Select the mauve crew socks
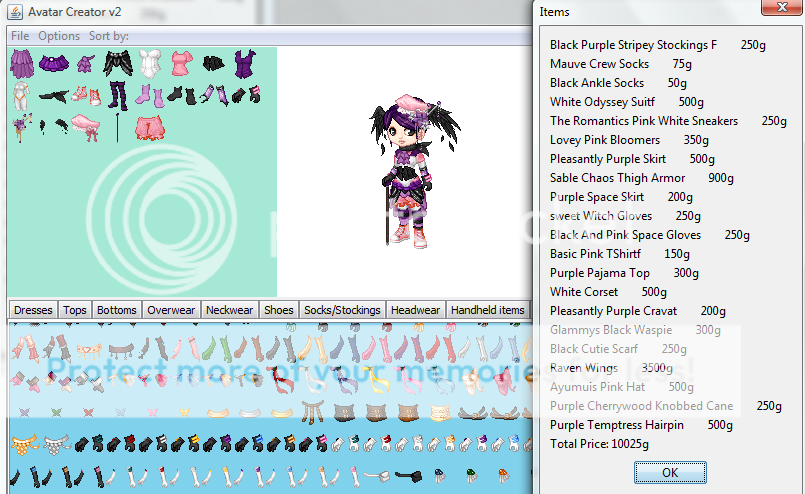 click(x=147, y=97)
